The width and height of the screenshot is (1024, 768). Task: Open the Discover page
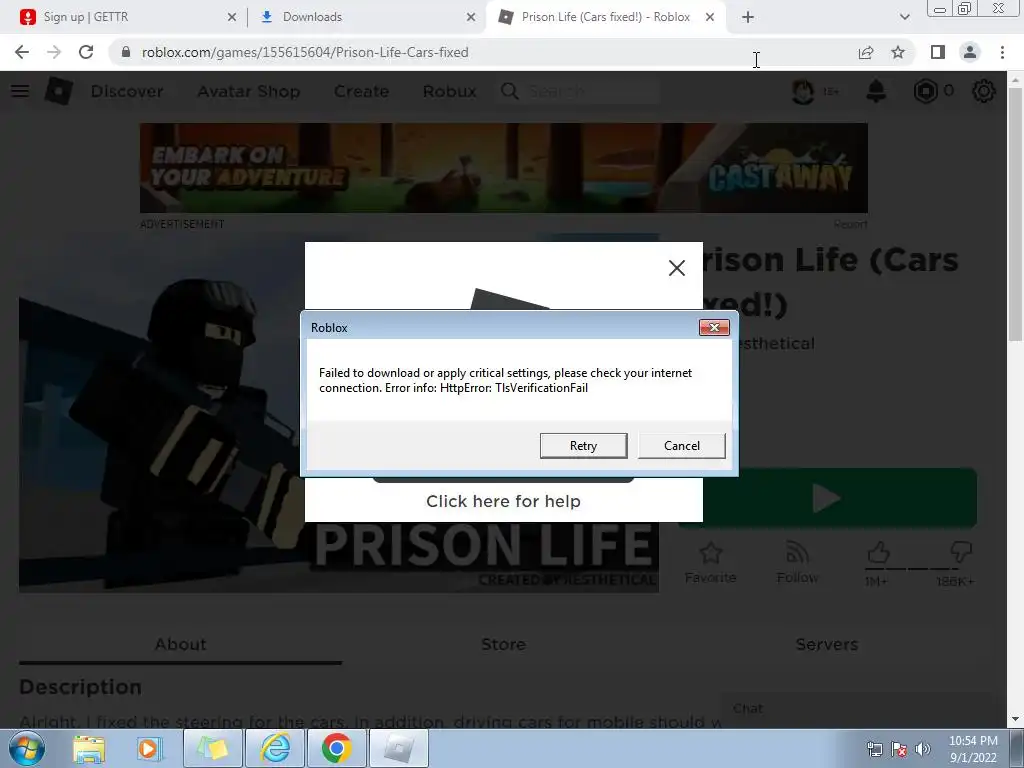coord(127,91)
